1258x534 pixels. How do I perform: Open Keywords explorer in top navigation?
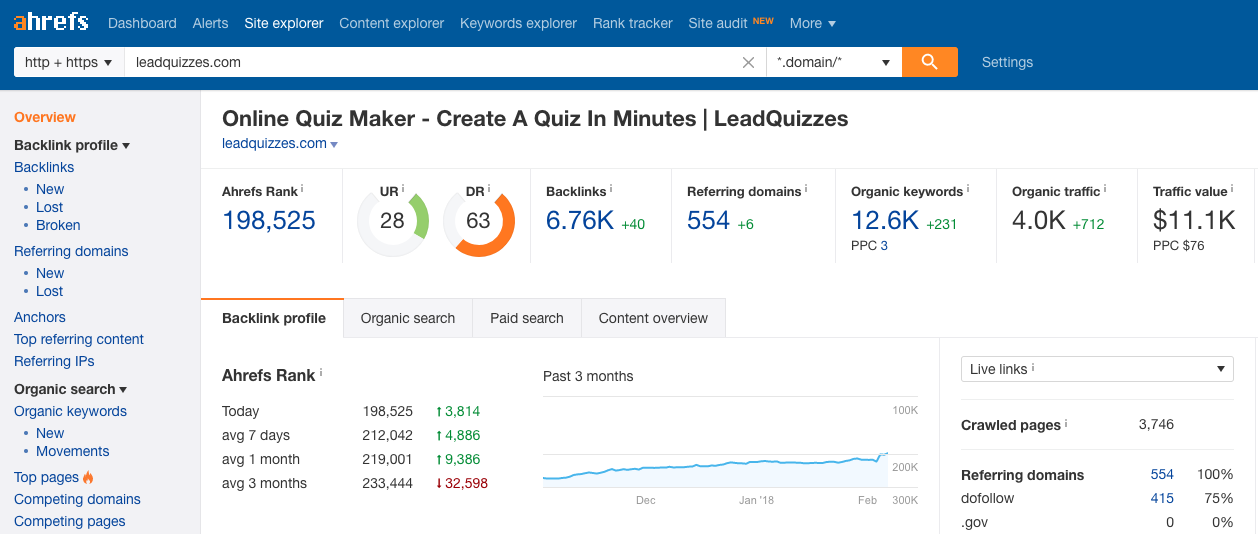518,23
